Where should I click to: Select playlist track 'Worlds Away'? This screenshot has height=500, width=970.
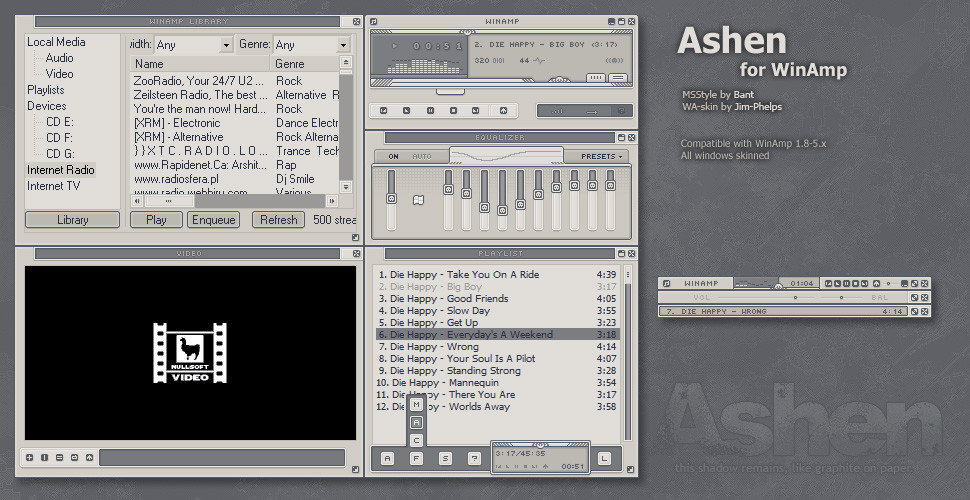click(x=497, y=407)
